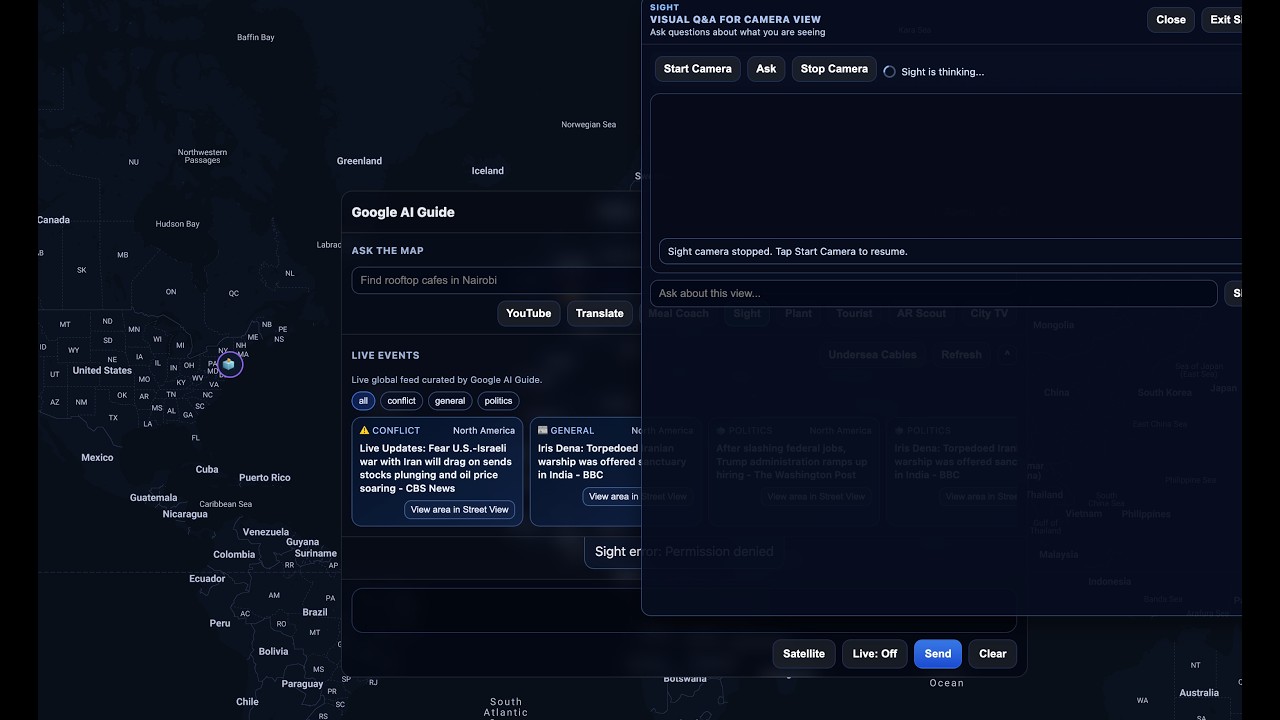Toggle the Live: Off button

pos(874,654)
